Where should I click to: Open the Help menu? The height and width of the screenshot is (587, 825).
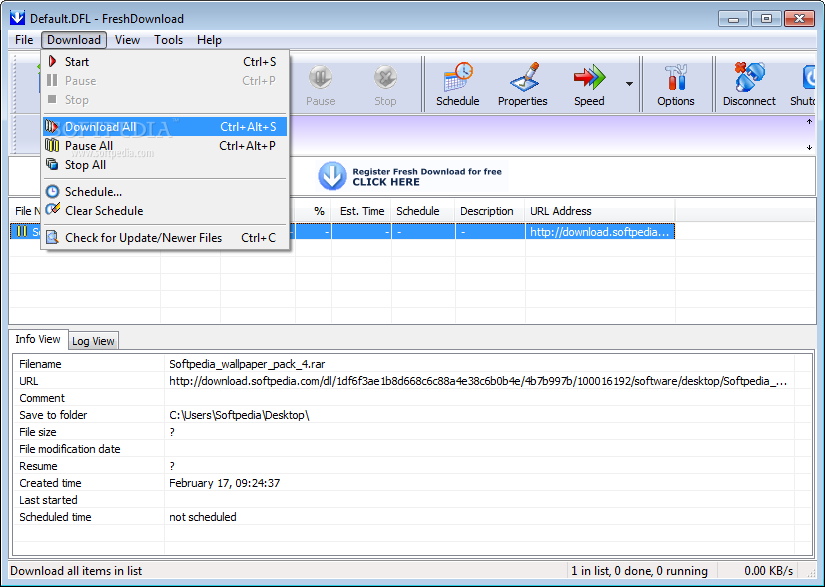click(209, 40)
